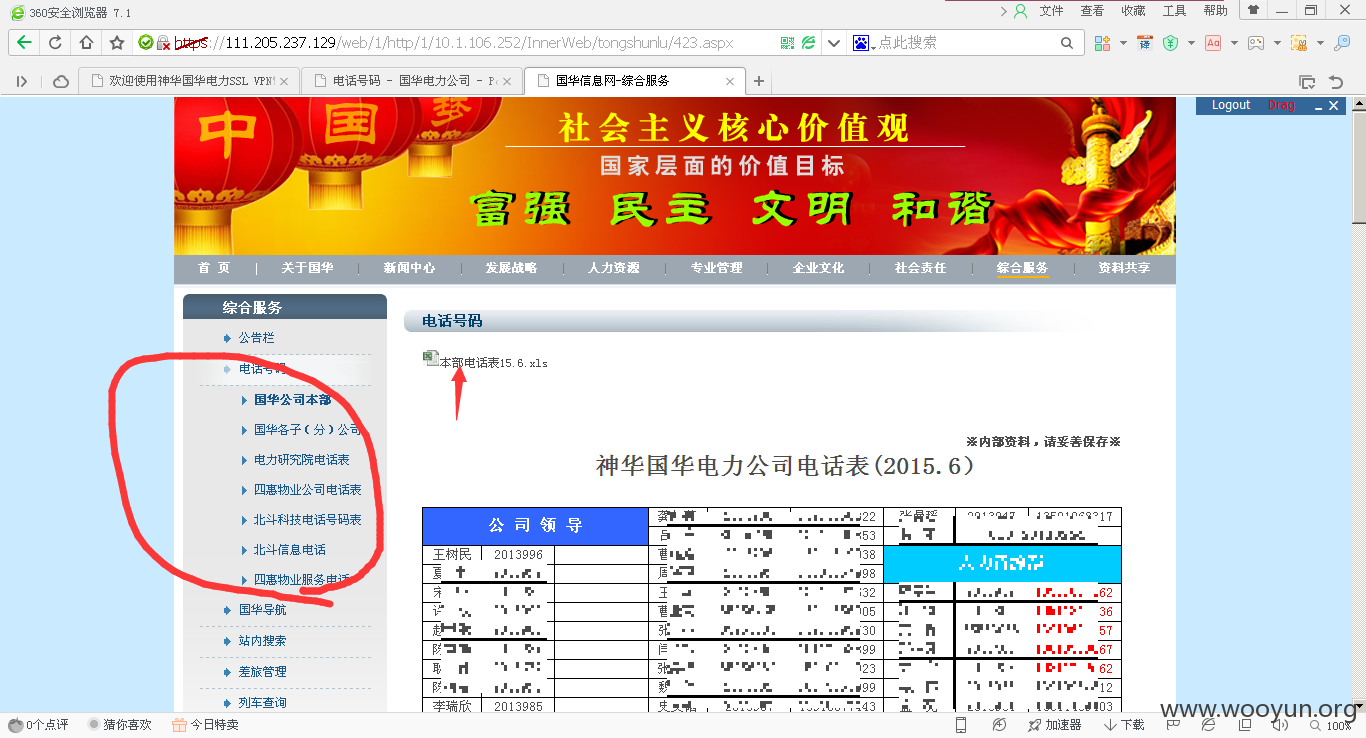
Task: Expand the extensions grid dropdown arrow
Action: click(1123, 43)
